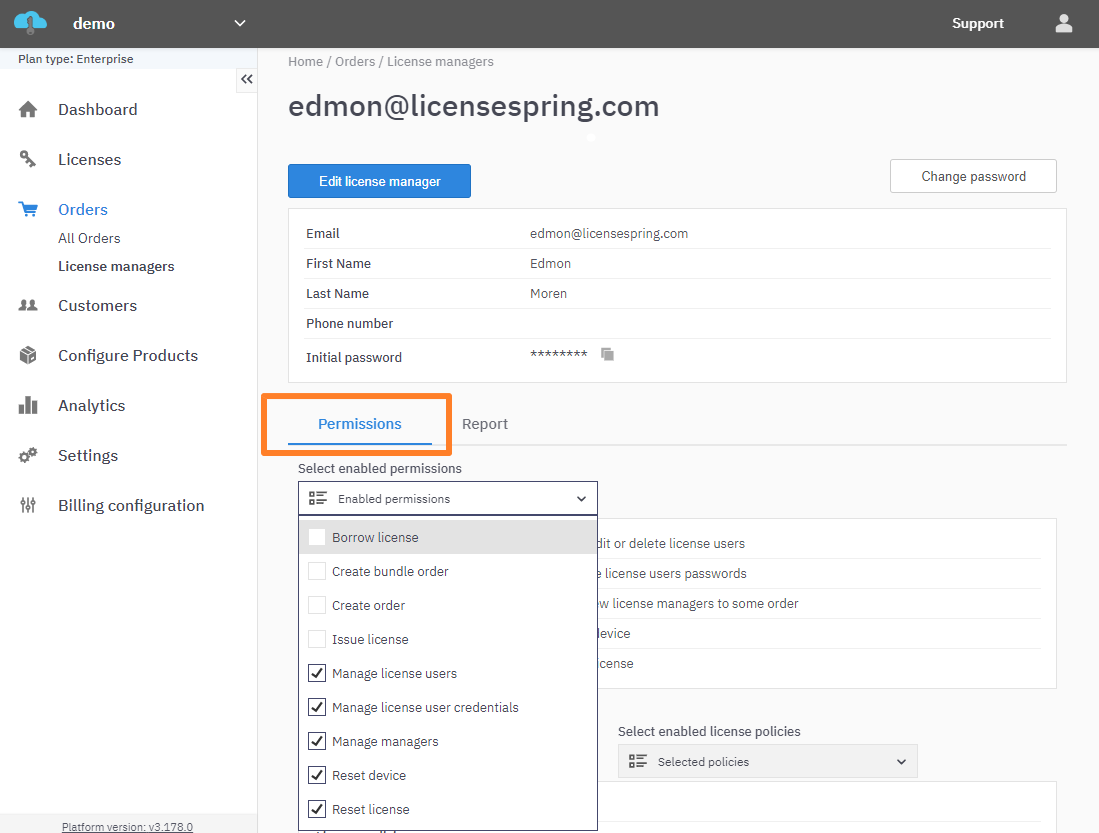Click the Change password button

pyautogui.click(x=973, y=176)
